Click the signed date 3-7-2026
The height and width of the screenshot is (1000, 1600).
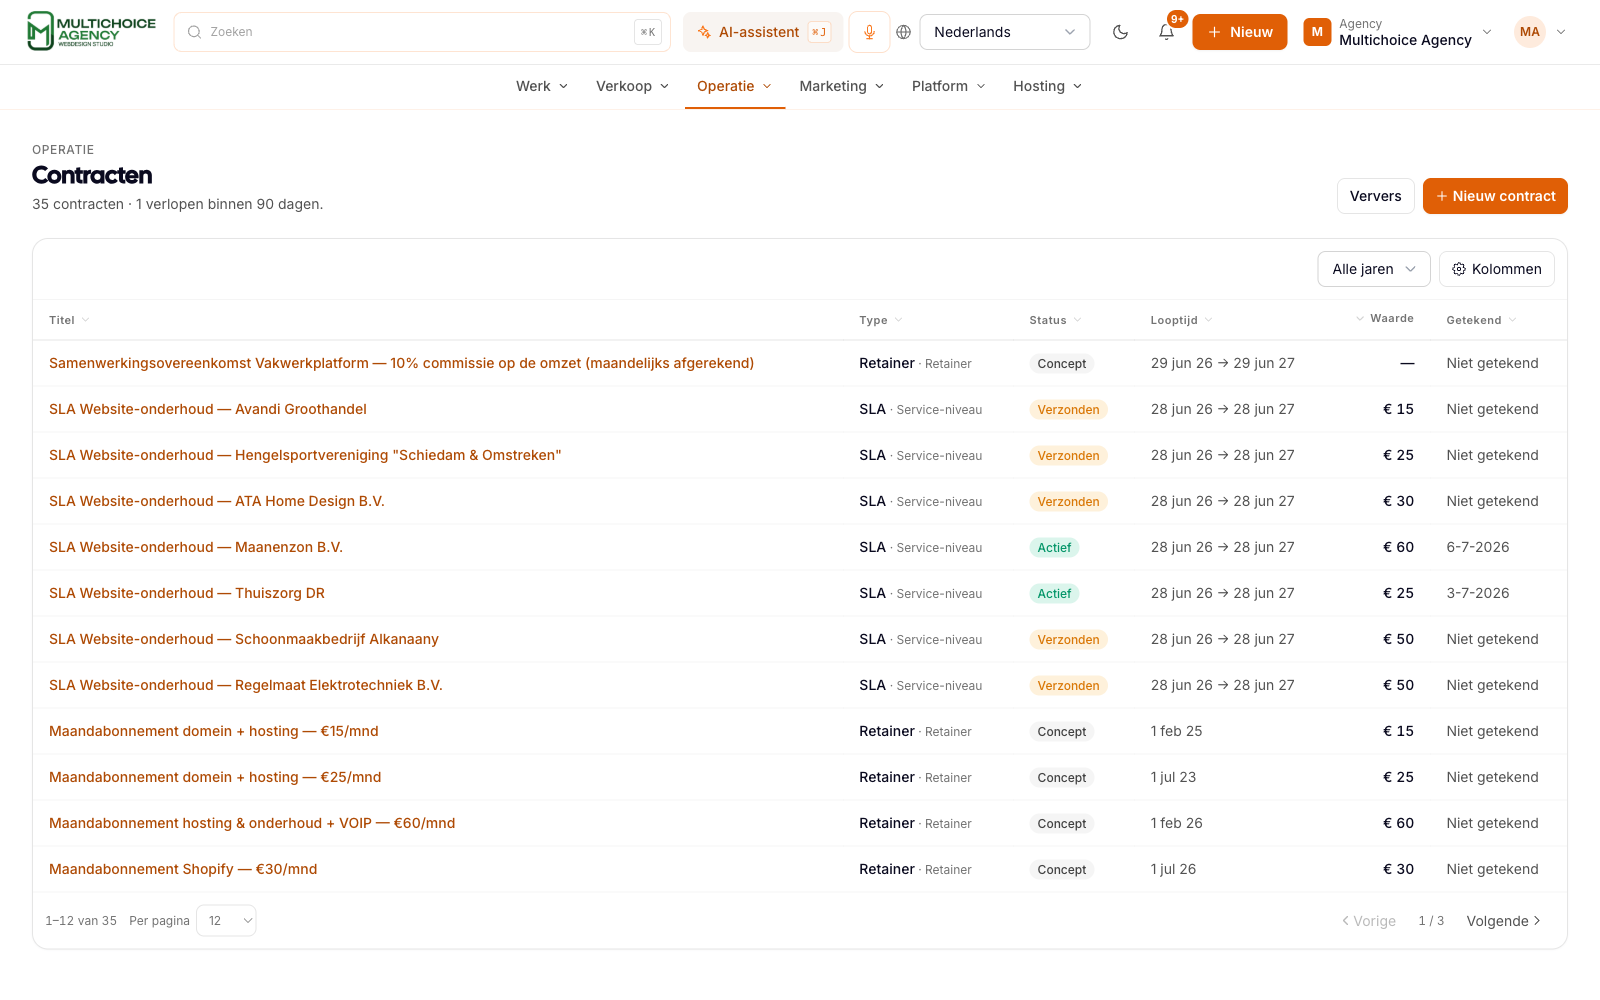(1477, 593)
